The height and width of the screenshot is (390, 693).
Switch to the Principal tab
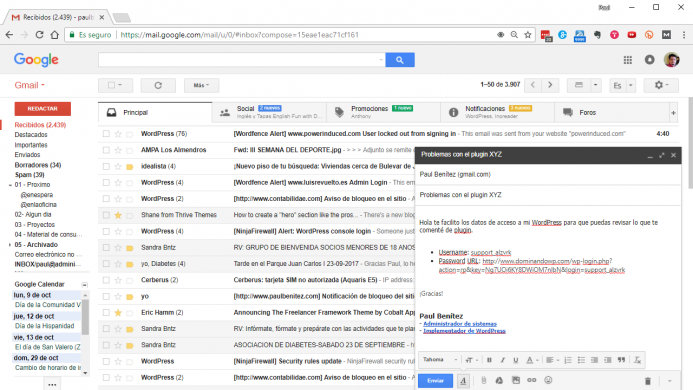pyautogui.click(x=155, y=112)
